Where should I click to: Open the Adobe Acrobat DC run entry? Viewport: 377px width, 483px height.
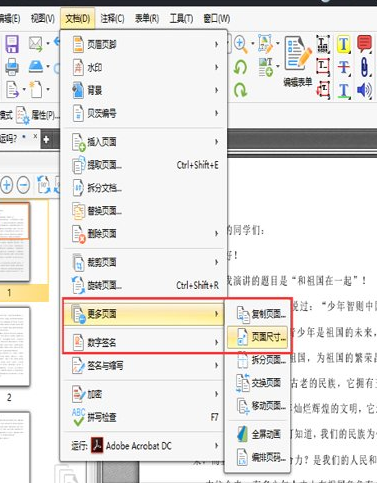click(145, 446)
